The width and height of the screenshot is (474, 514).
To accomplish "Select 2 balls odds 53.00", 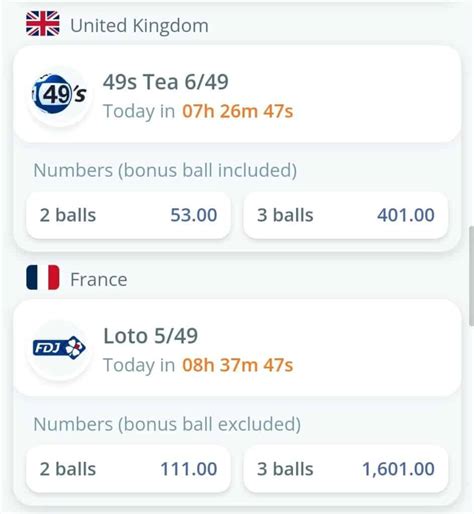I will [x=128, y=215].
